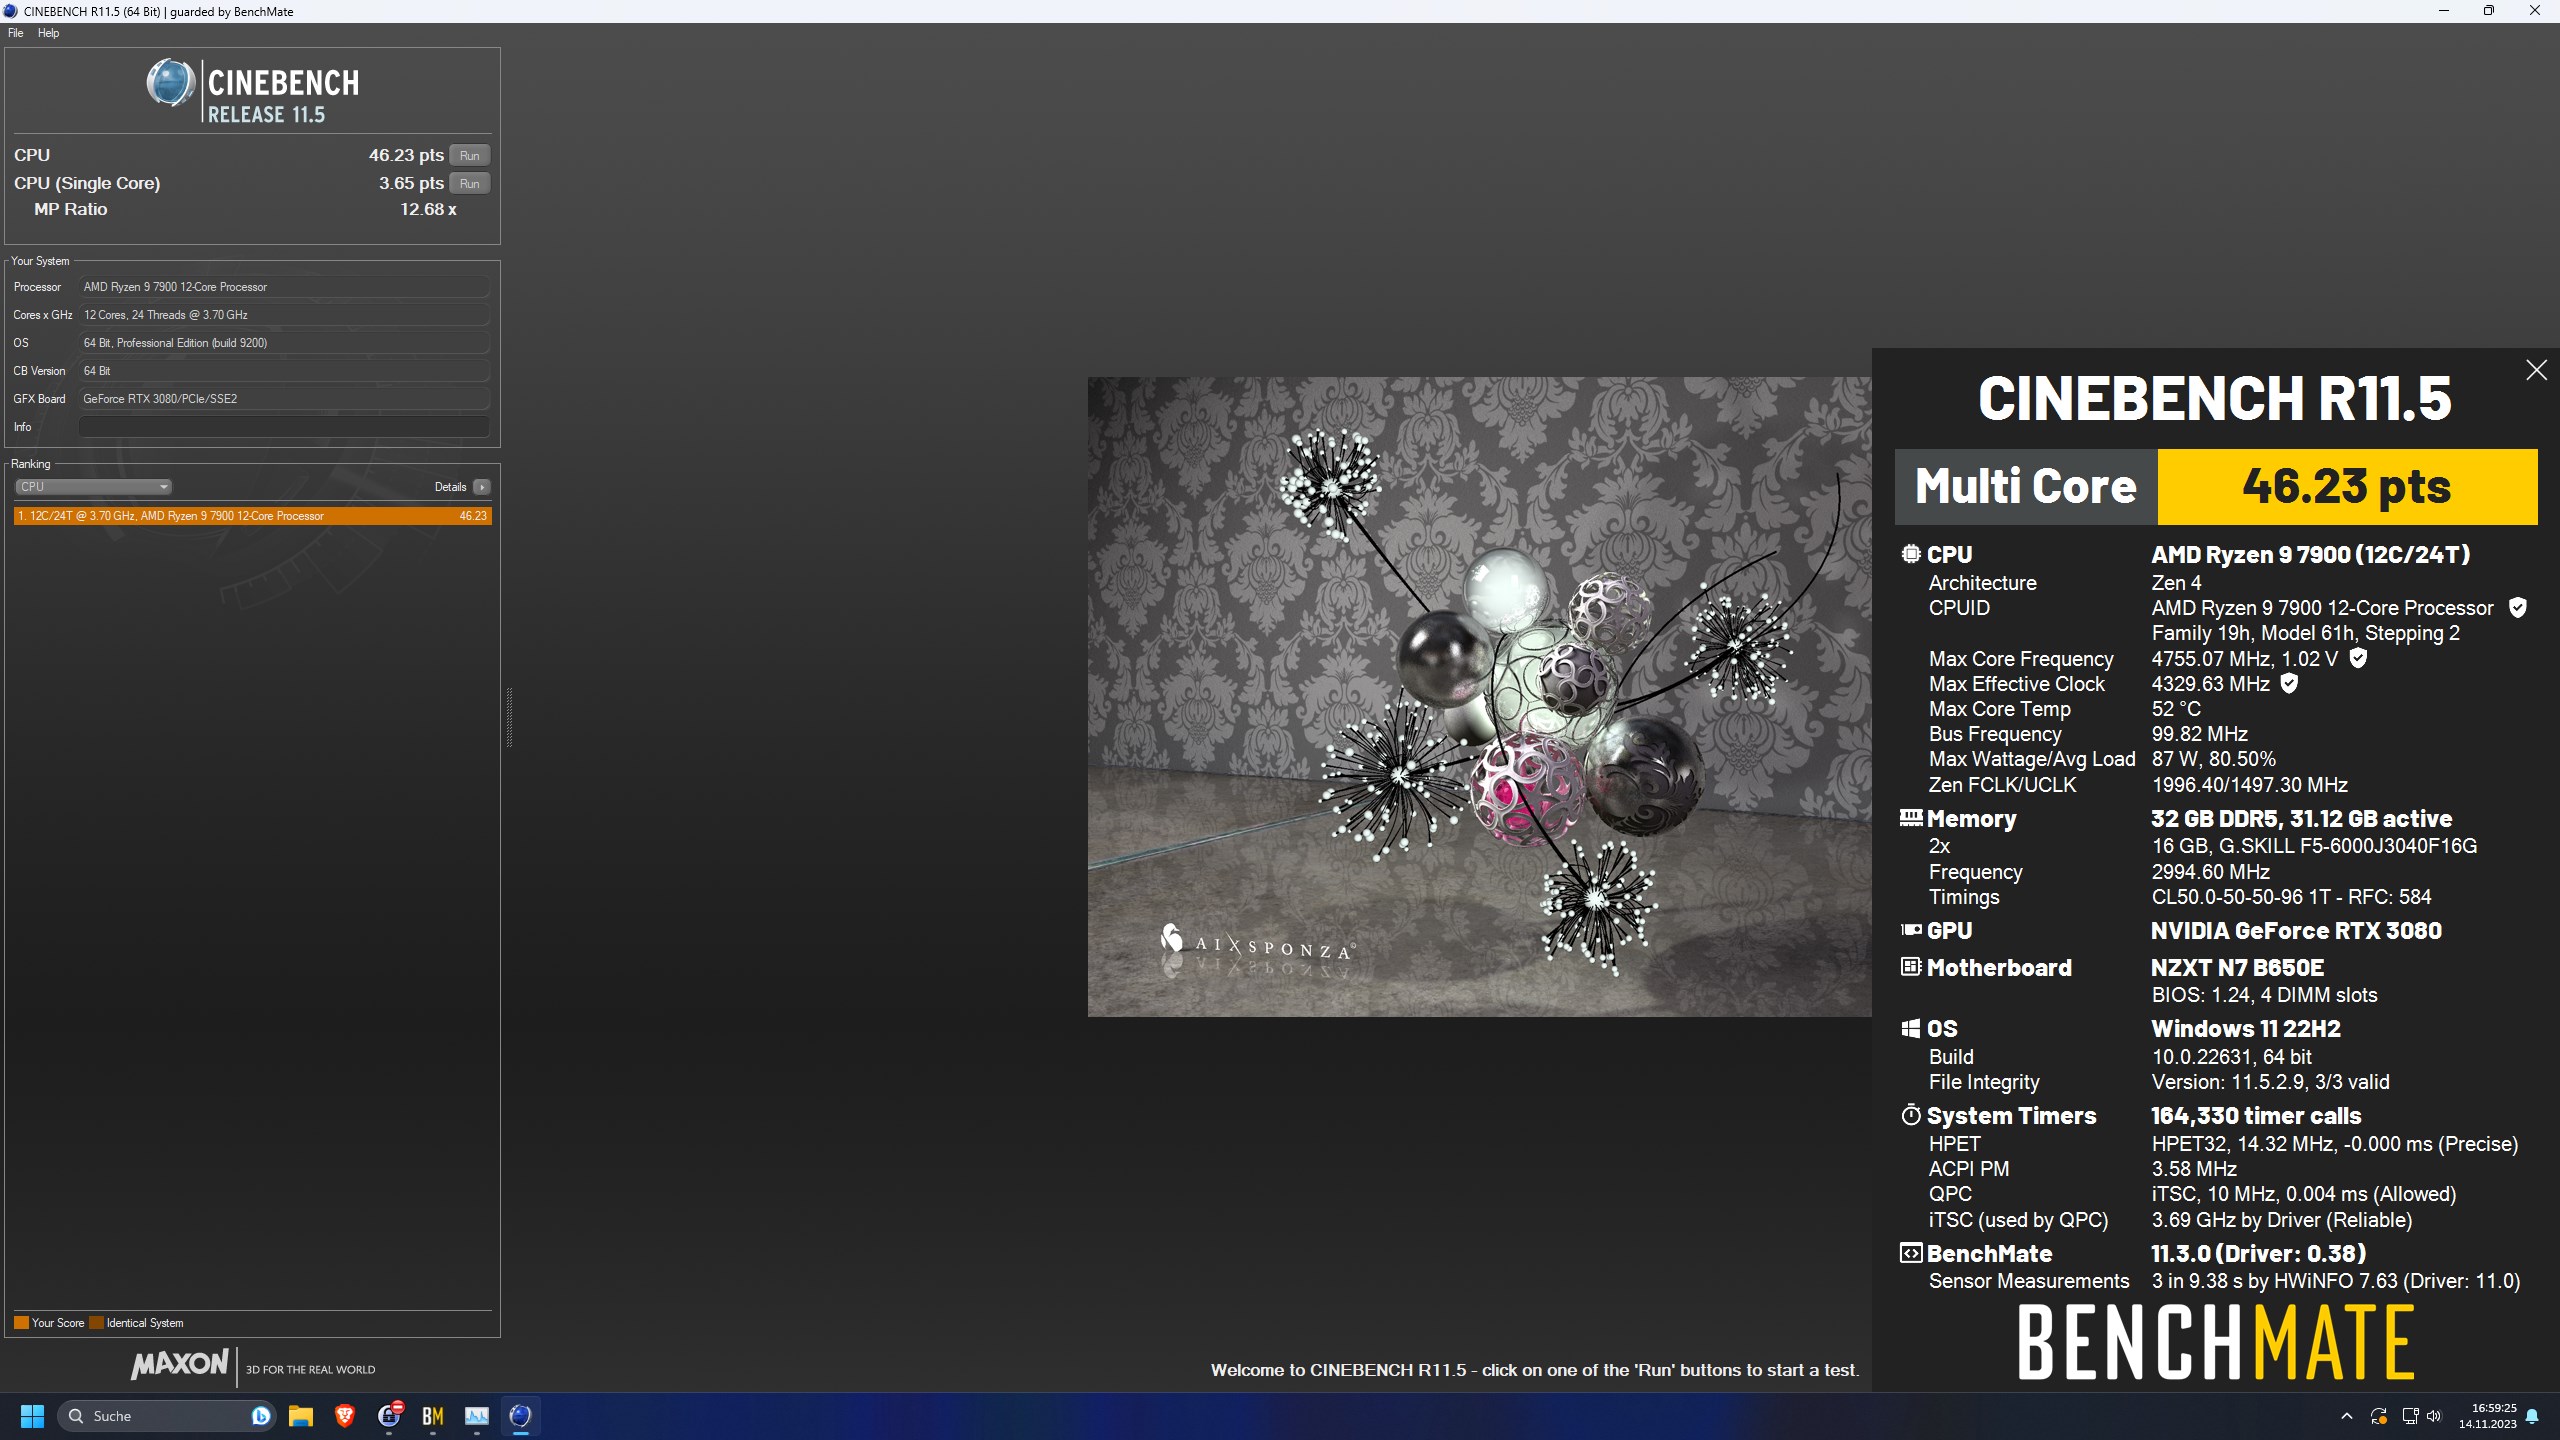This screenshot has height=1440, width=2560.
Task: Click the OS field 64 Bit Professional Edition
Action: (x=284, y=343)
